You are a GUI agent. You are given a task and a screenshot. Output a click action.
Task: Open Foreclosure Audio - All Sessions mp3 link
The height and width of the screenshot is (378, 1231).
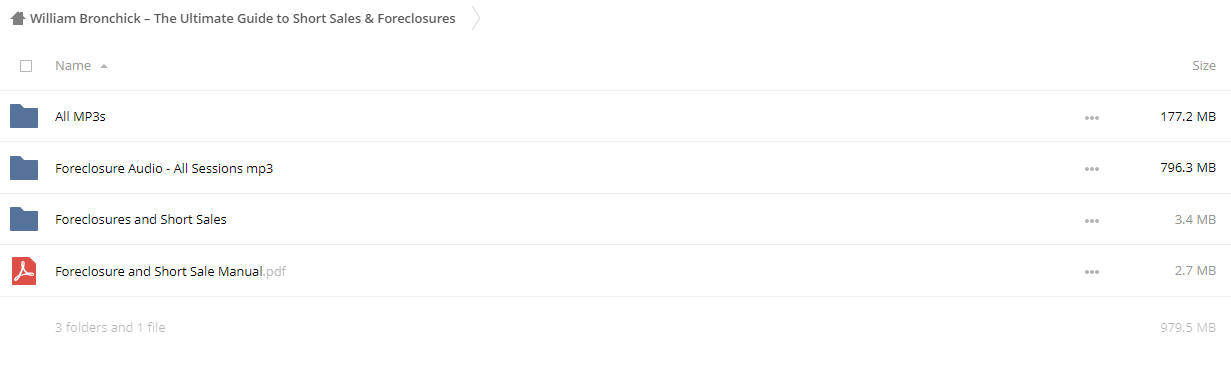(x=164, y=168)
